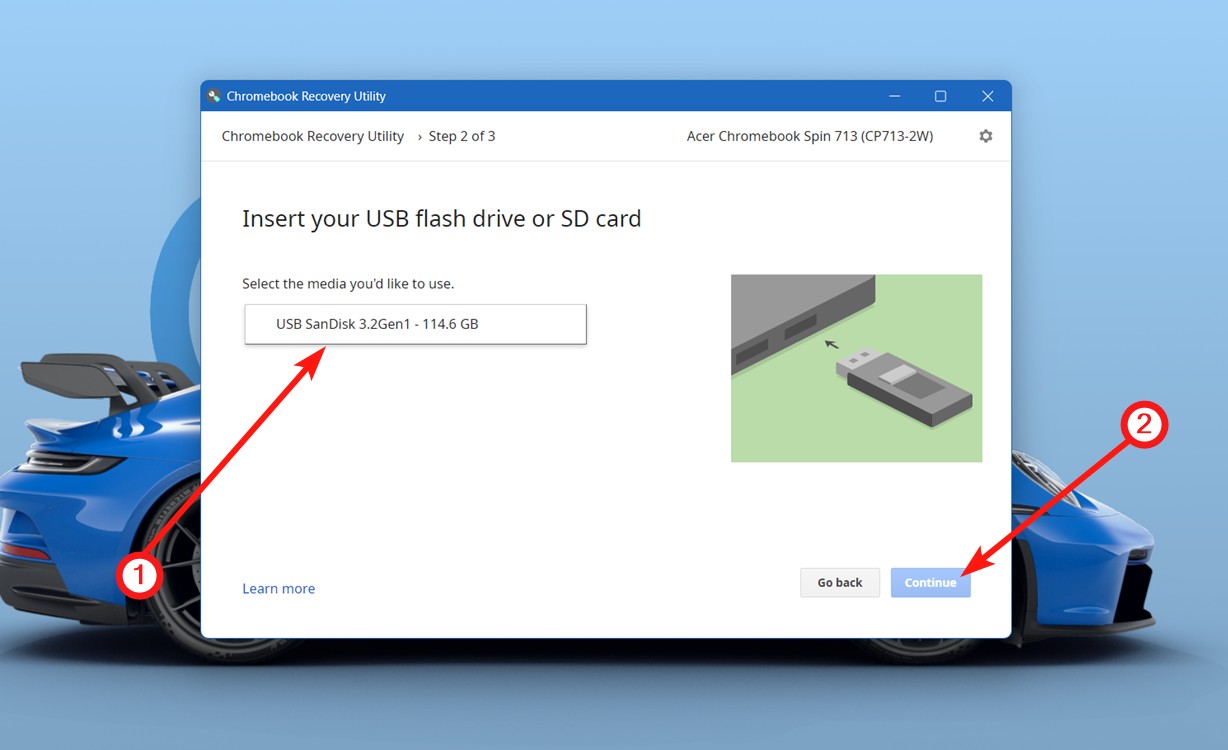This screenshot has width=1228, height=750.
Task: Click the Chromebook Recovery Utility breadcrumb label
Action: point(312,135)
